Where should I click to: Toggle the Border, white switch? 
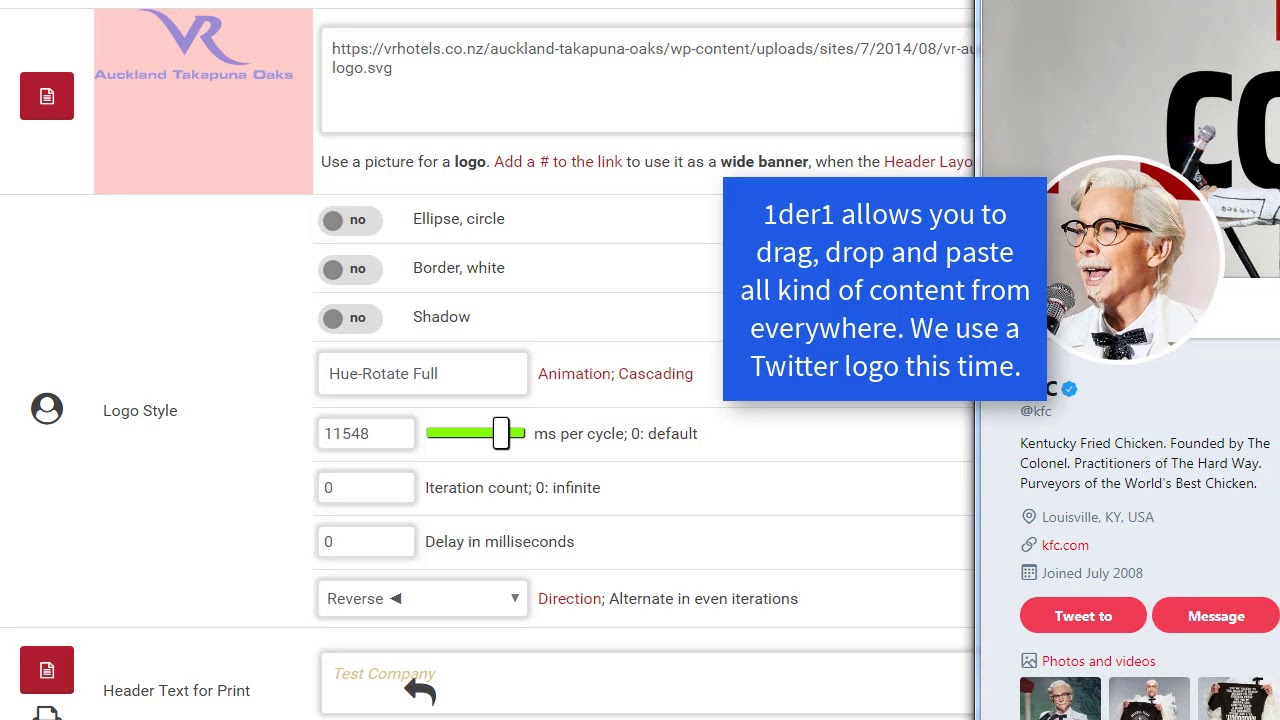tap(350, 269)
